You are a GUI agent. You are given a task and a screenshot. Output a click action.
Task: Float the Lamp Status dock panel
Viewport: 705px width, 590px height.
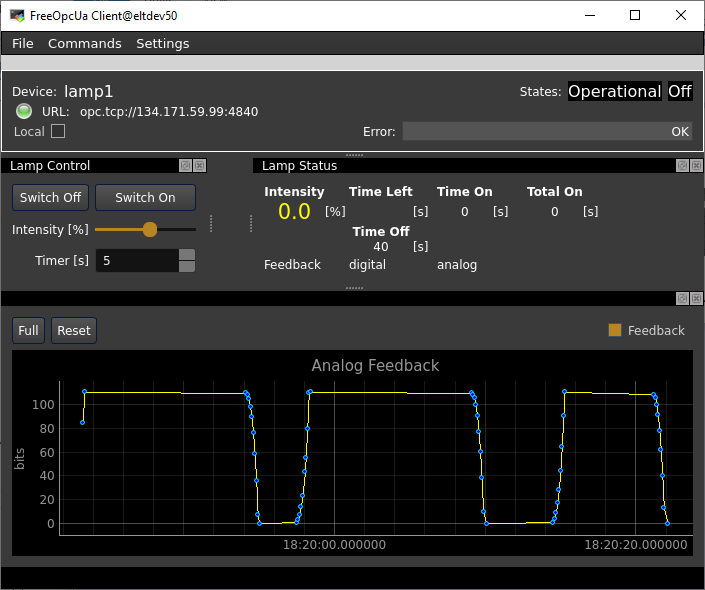coord(682,166)
